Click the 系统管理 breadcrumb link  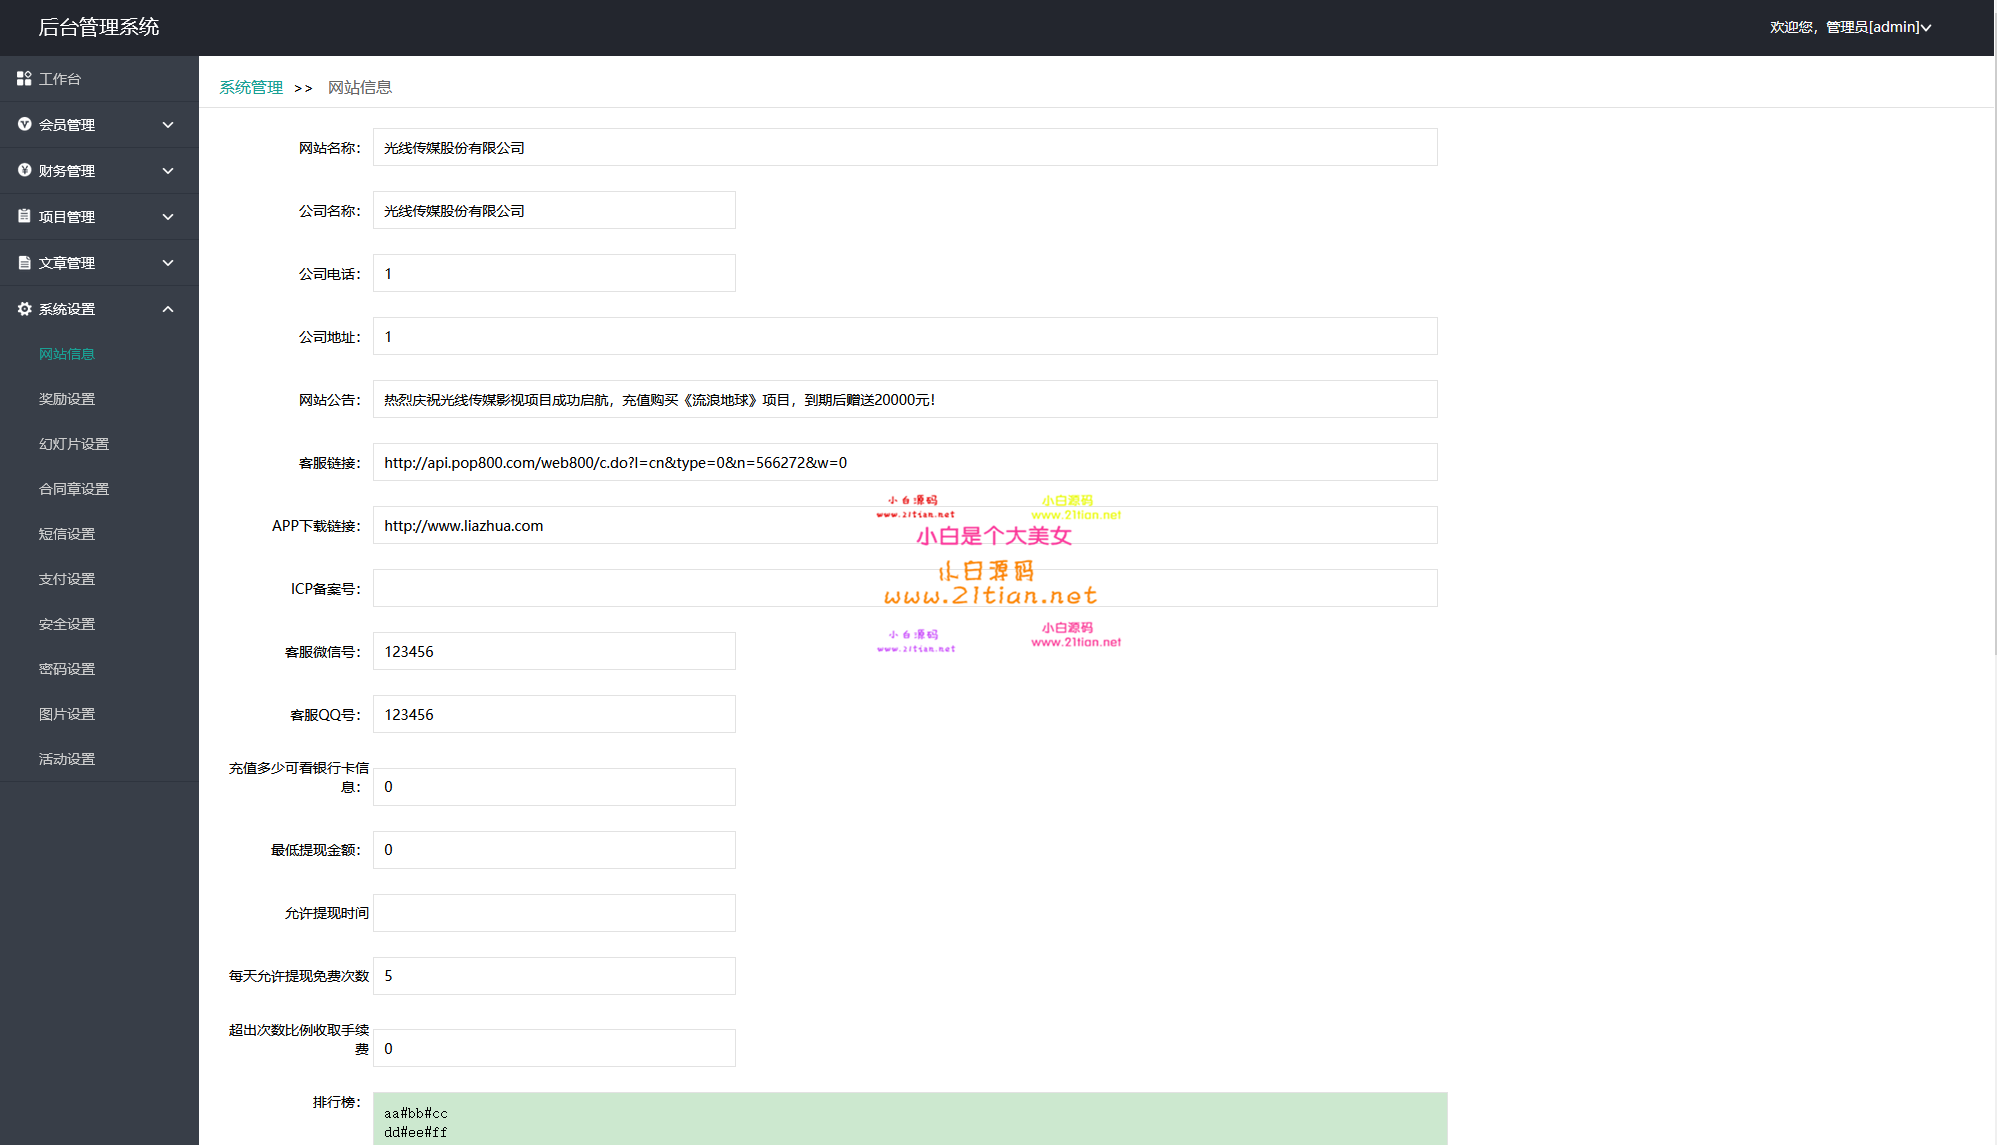251,87
